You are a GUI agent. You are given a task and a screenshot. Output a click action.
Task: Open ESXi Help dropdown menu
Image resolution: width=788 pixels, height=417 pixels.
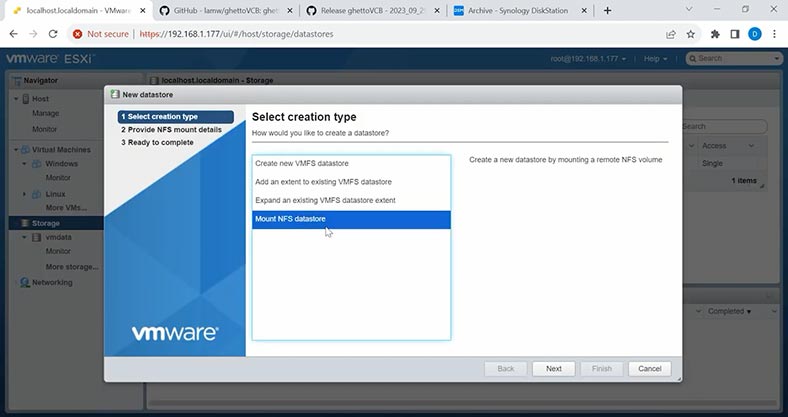pos(655,59)
